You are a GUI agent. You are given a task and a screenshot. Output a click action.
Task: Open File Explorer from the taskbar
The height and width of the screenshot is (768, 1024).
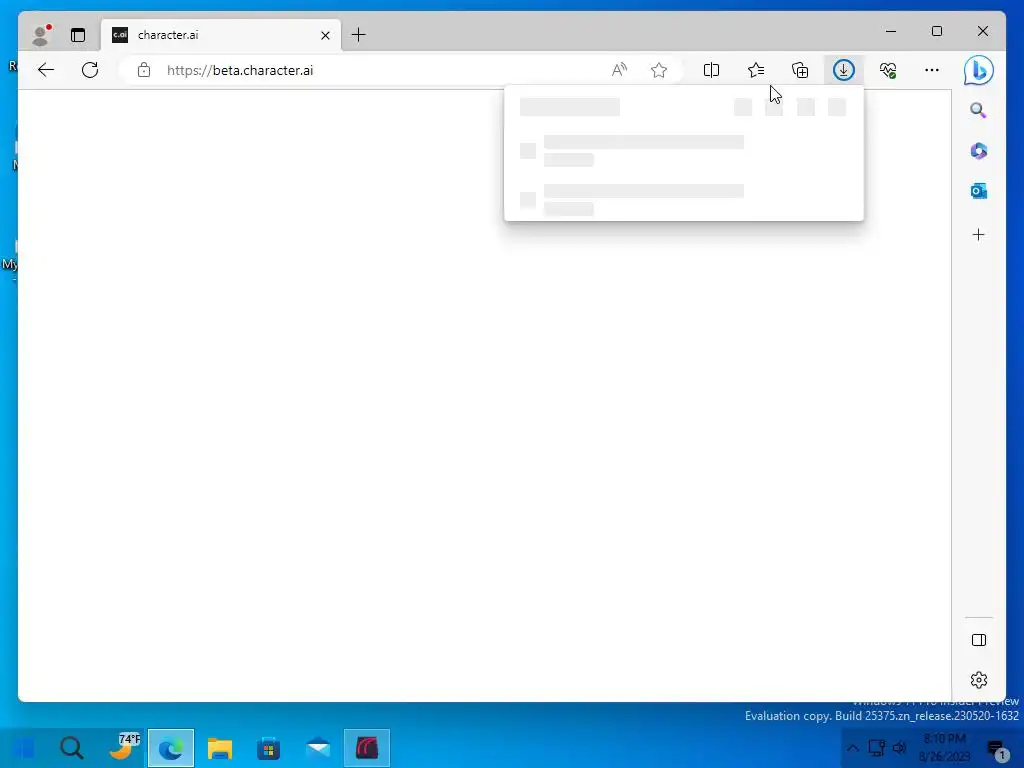tap(220, 748)
